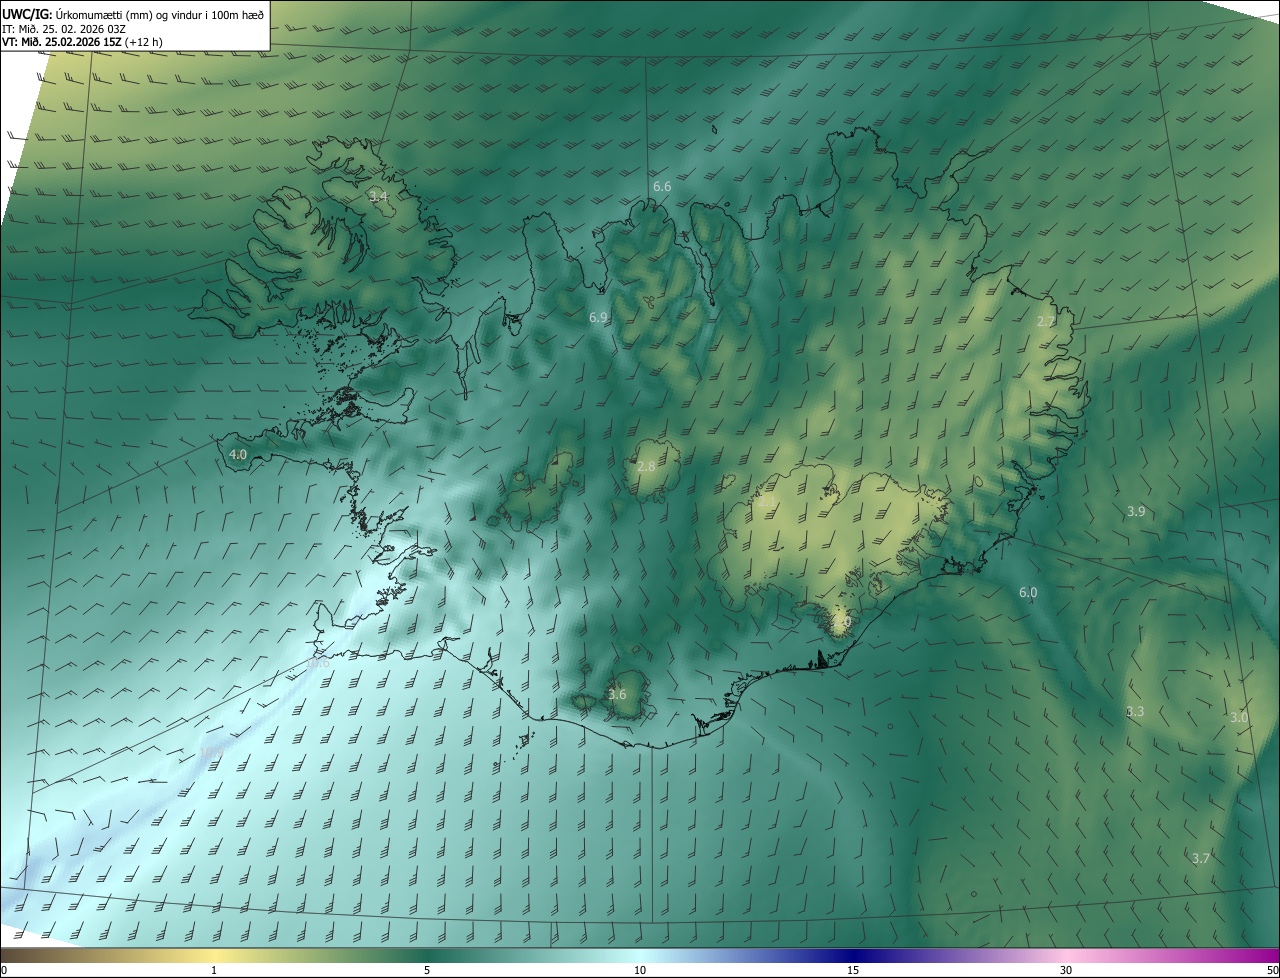The width and height of the screenshot is (1280, 978).
Task: Click the title "Úrkomumætti (mm) og vindur í 100m hæð"
Action: click(x=158, y=14)
